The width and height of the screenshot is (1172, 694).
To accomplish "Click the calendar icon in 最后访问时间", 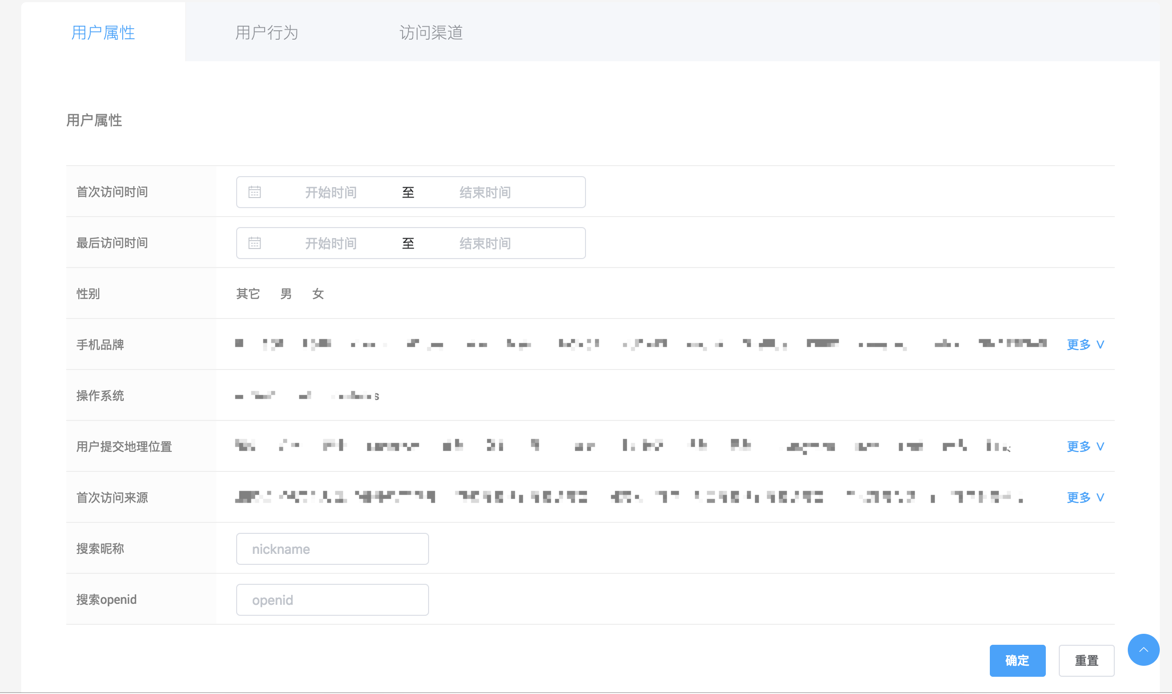I will point(255,243).
